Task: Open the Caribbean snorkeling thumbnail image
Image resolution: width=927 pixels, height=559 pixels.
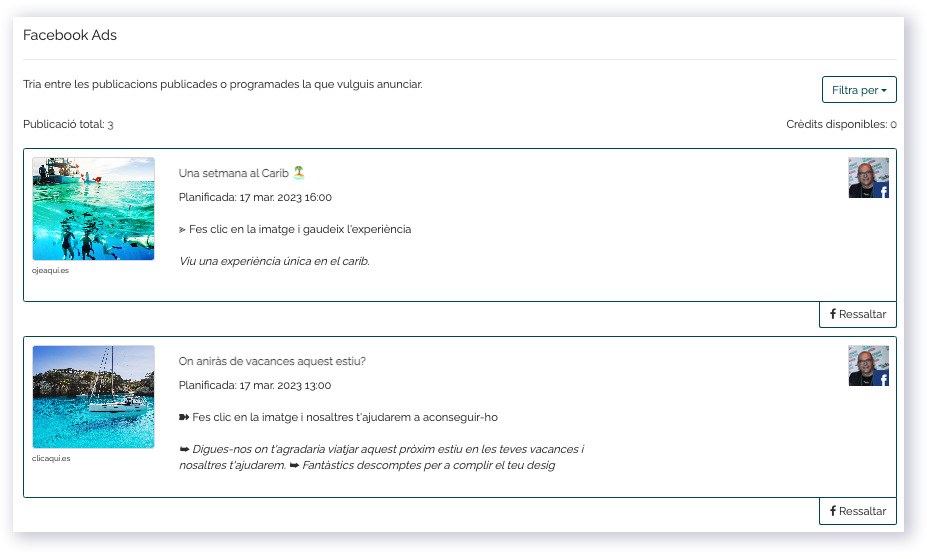Action: click(93, 209)
